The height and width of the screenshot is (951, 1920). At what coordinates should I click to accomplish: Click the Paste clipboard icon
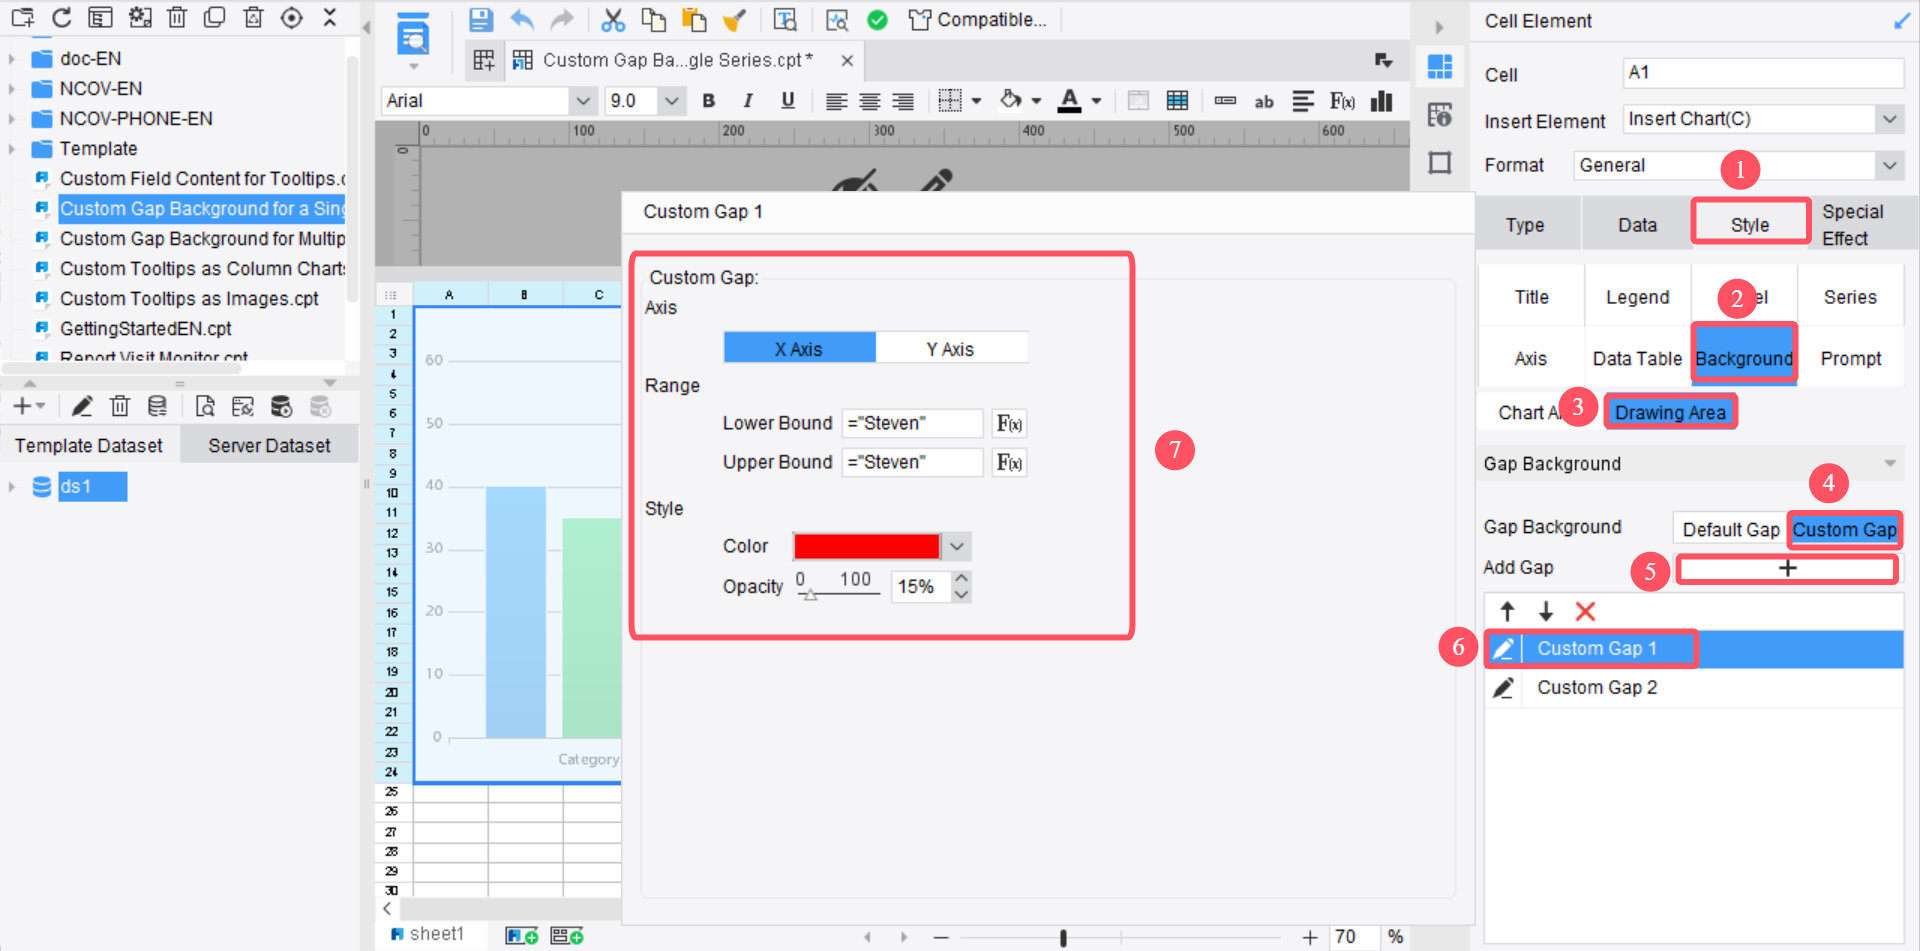pos(694,19)
